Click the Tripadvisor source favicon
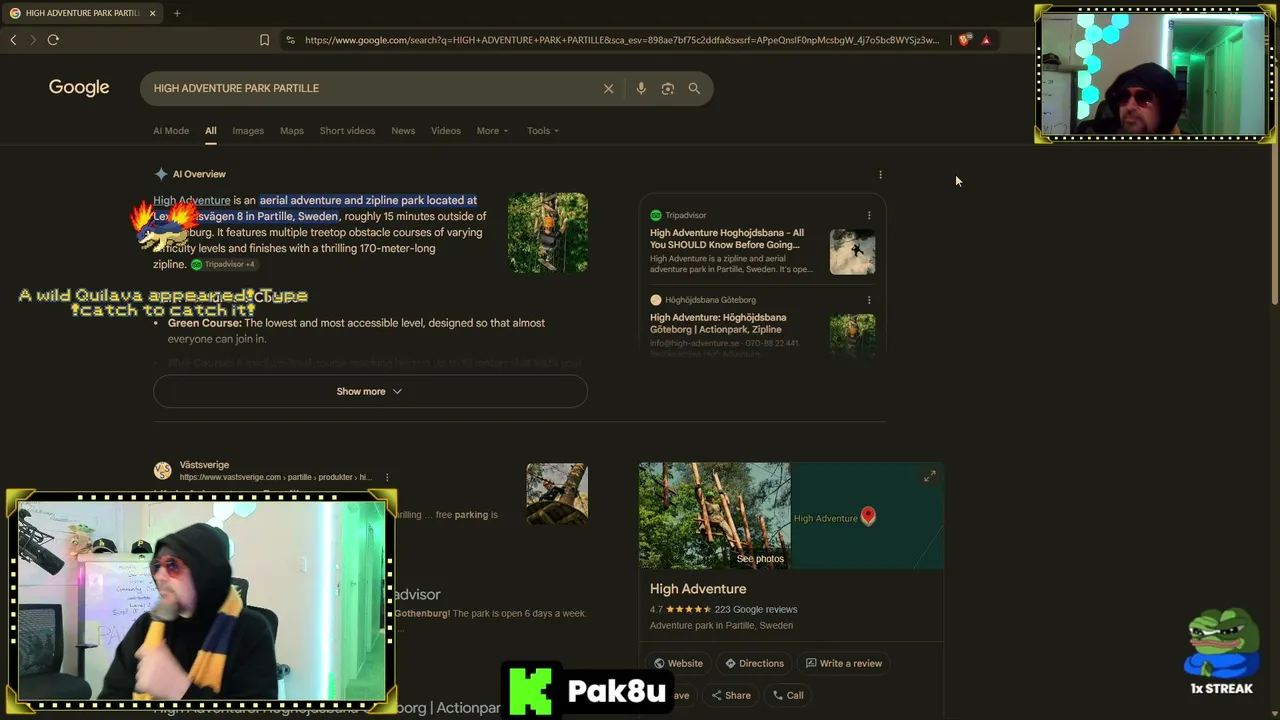The width and height of the screenshot is (1280, 720). point(656,215)
